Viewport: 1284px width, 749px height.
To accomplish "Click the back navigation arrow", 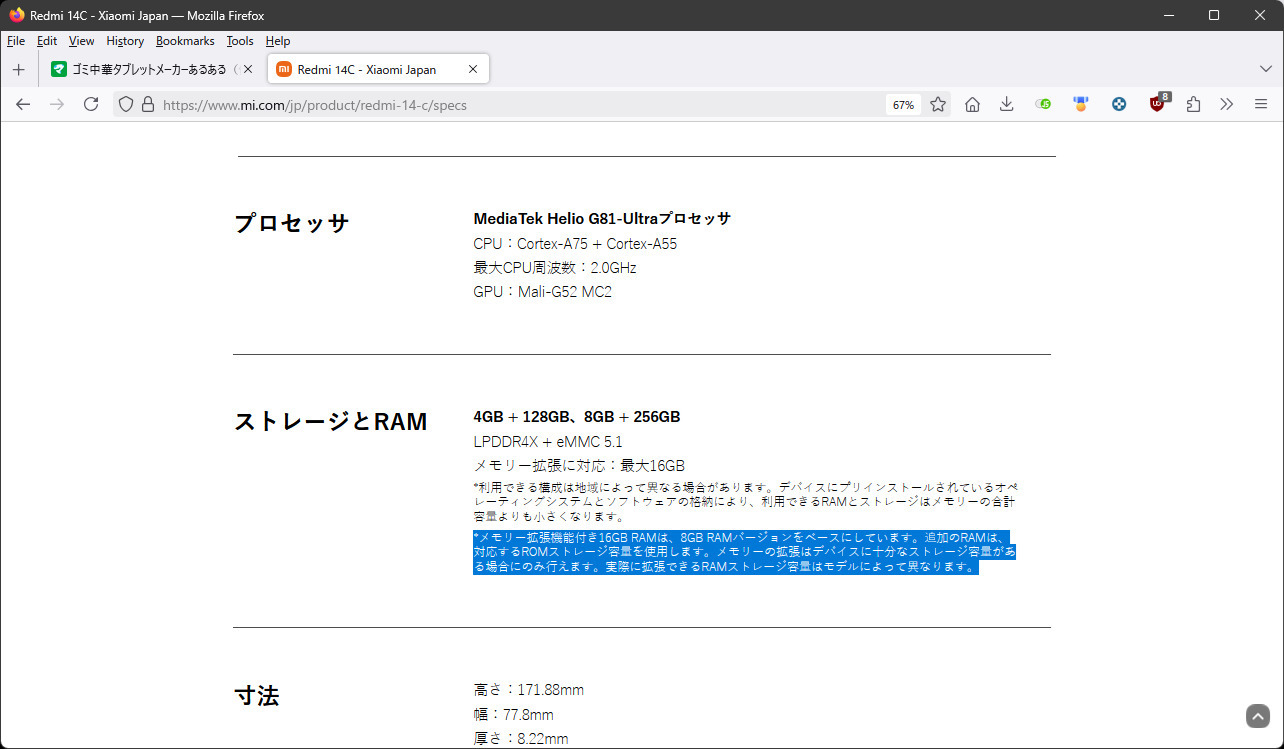I will point(23,104).
